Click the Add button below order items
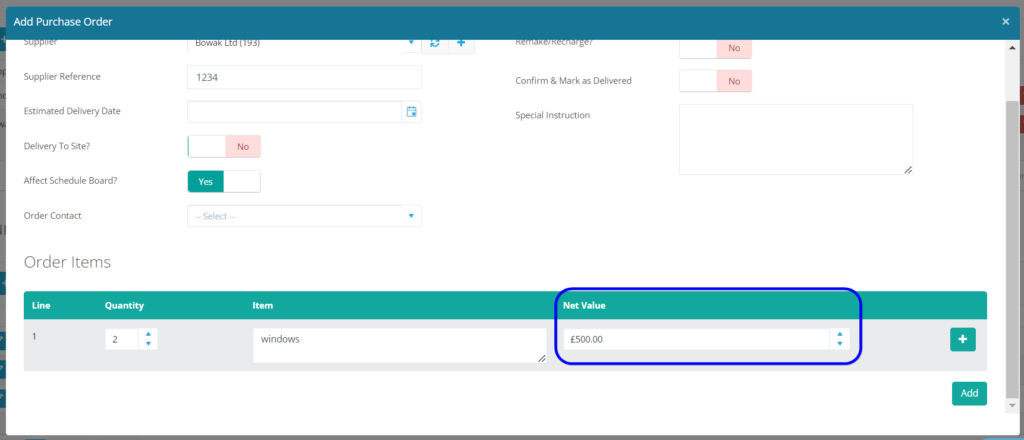 [969, 394]
